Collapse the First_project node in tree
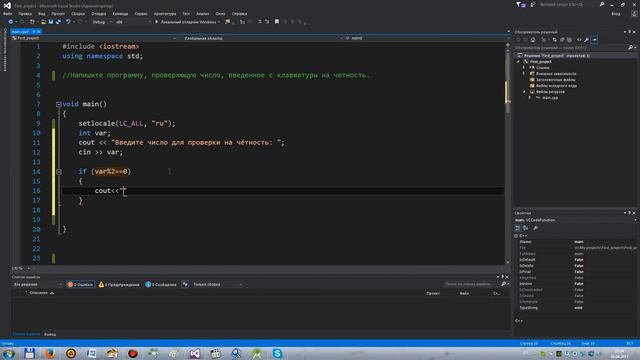 pyautogui.click(x=519, y=62)
